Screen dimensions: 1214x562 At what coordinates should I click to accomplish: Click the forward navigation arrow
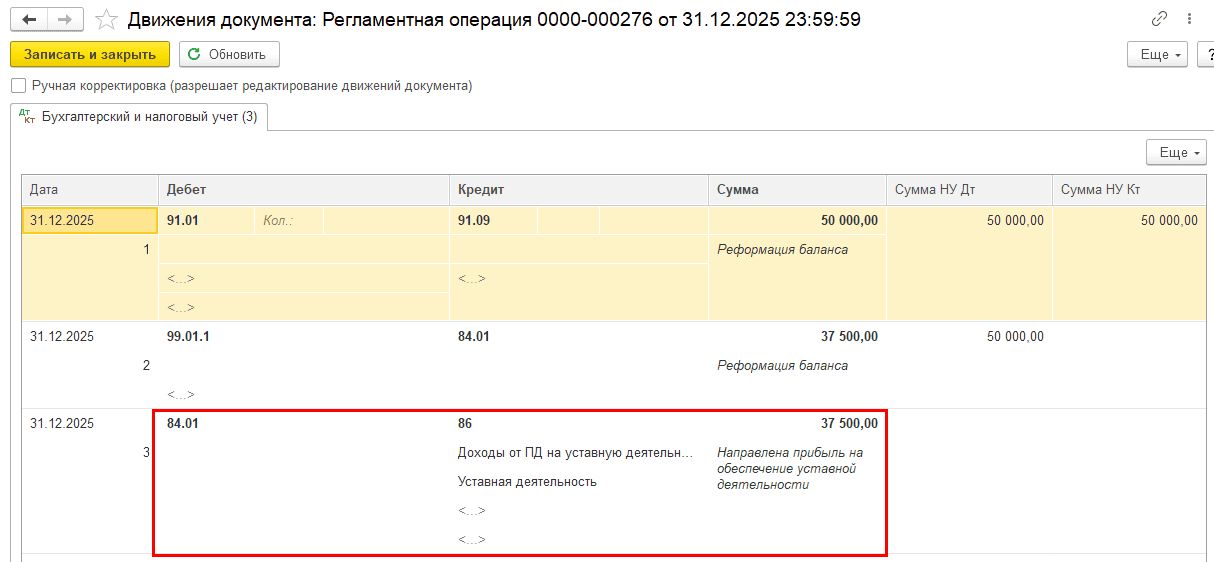pyautogui.click(x=65, y=19)
